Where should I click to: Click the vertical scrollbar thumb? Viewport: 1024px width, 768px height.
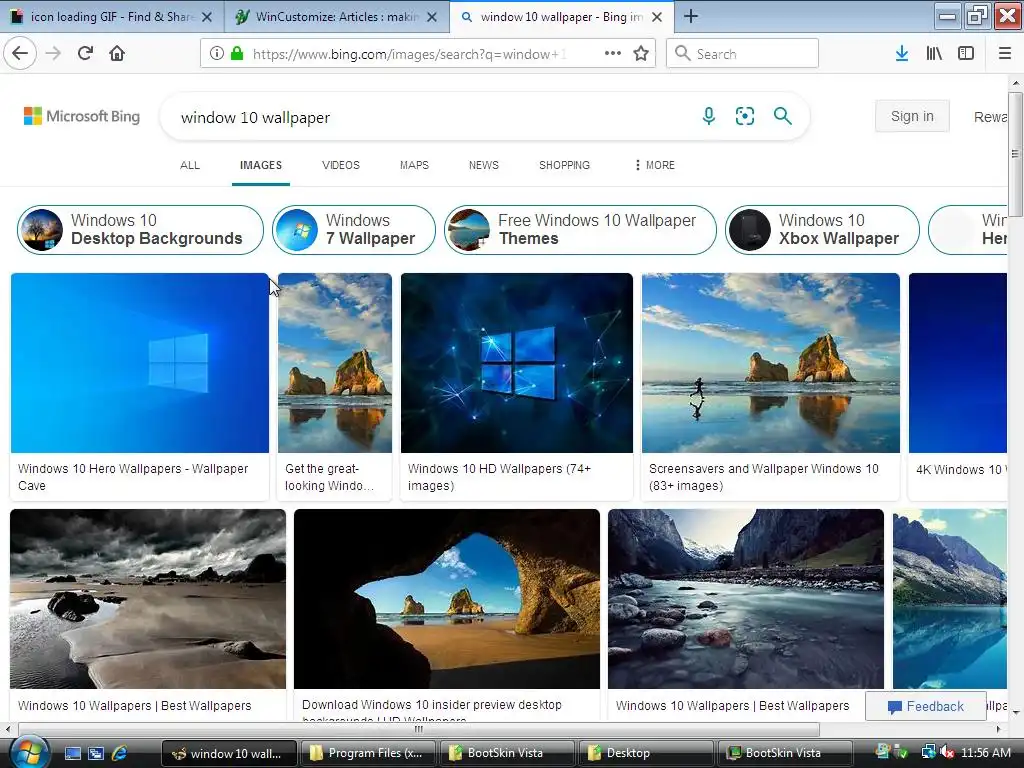[1015, 154]
